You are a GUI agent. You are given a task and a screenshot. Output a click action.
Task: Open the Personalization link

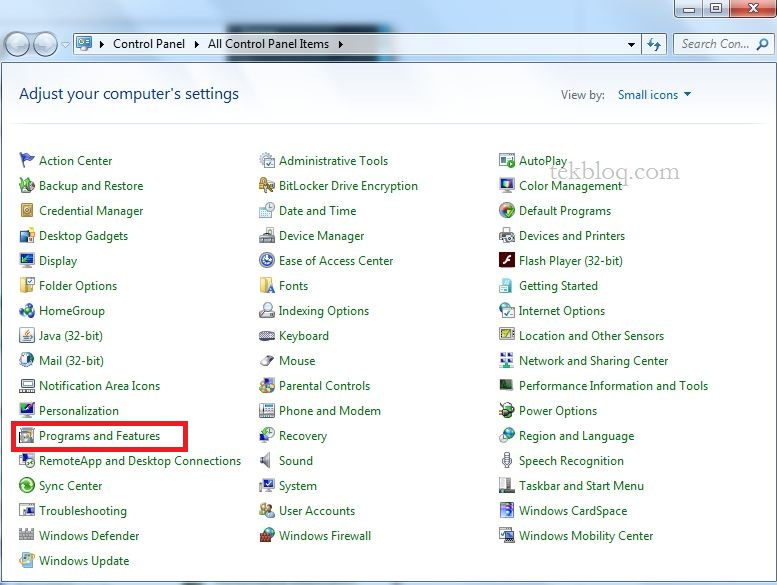point(79,411)
